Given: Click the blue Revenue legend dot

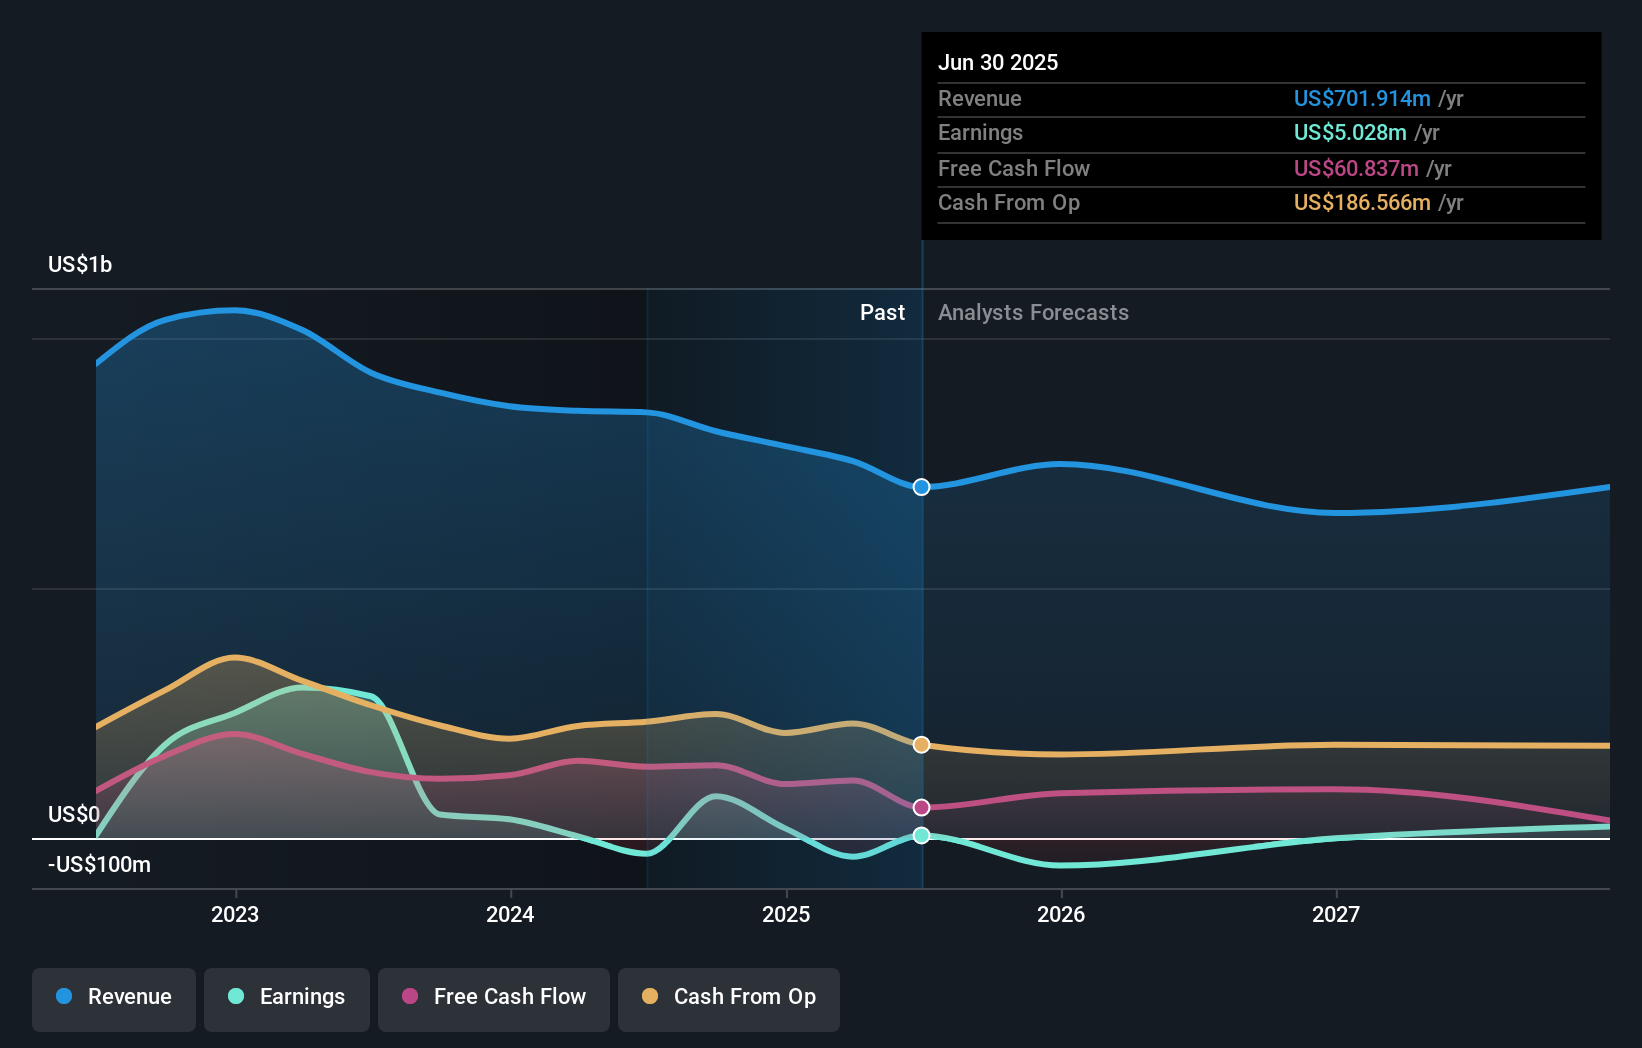Looking at the screenshot, I should click(64, 996).
